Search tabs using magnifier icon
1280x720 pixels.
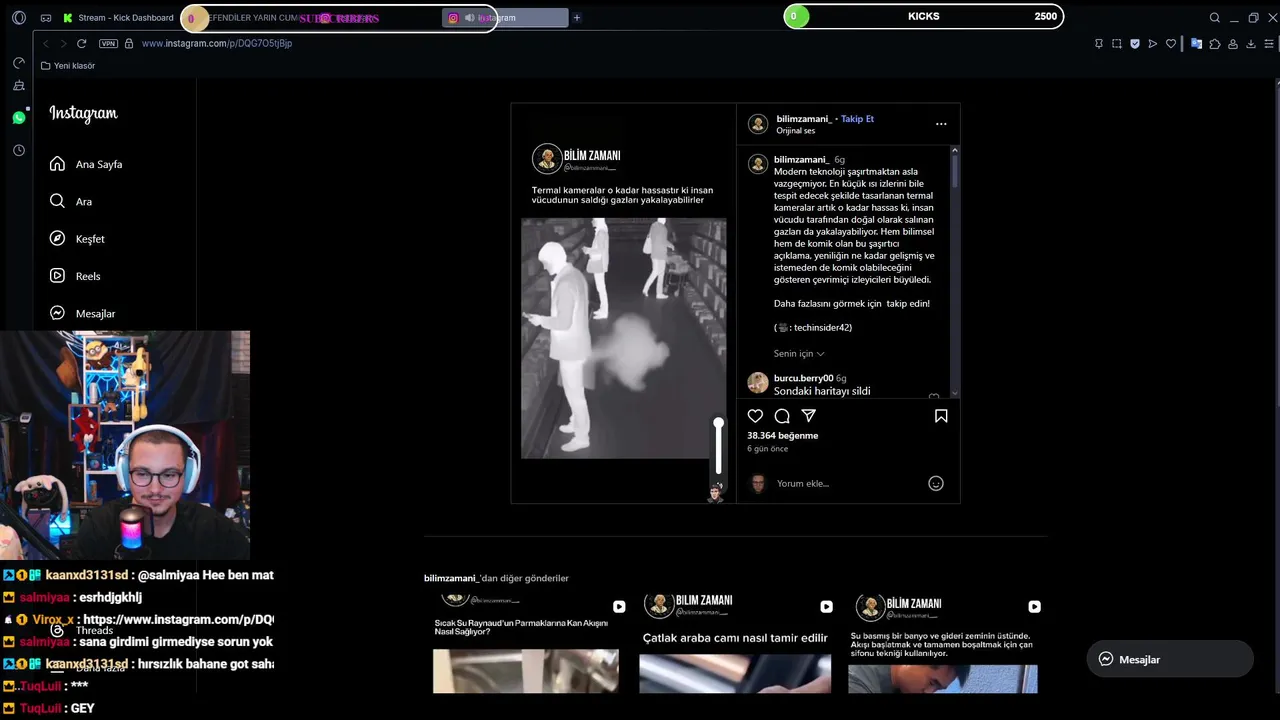click(x=1215, y=18)
